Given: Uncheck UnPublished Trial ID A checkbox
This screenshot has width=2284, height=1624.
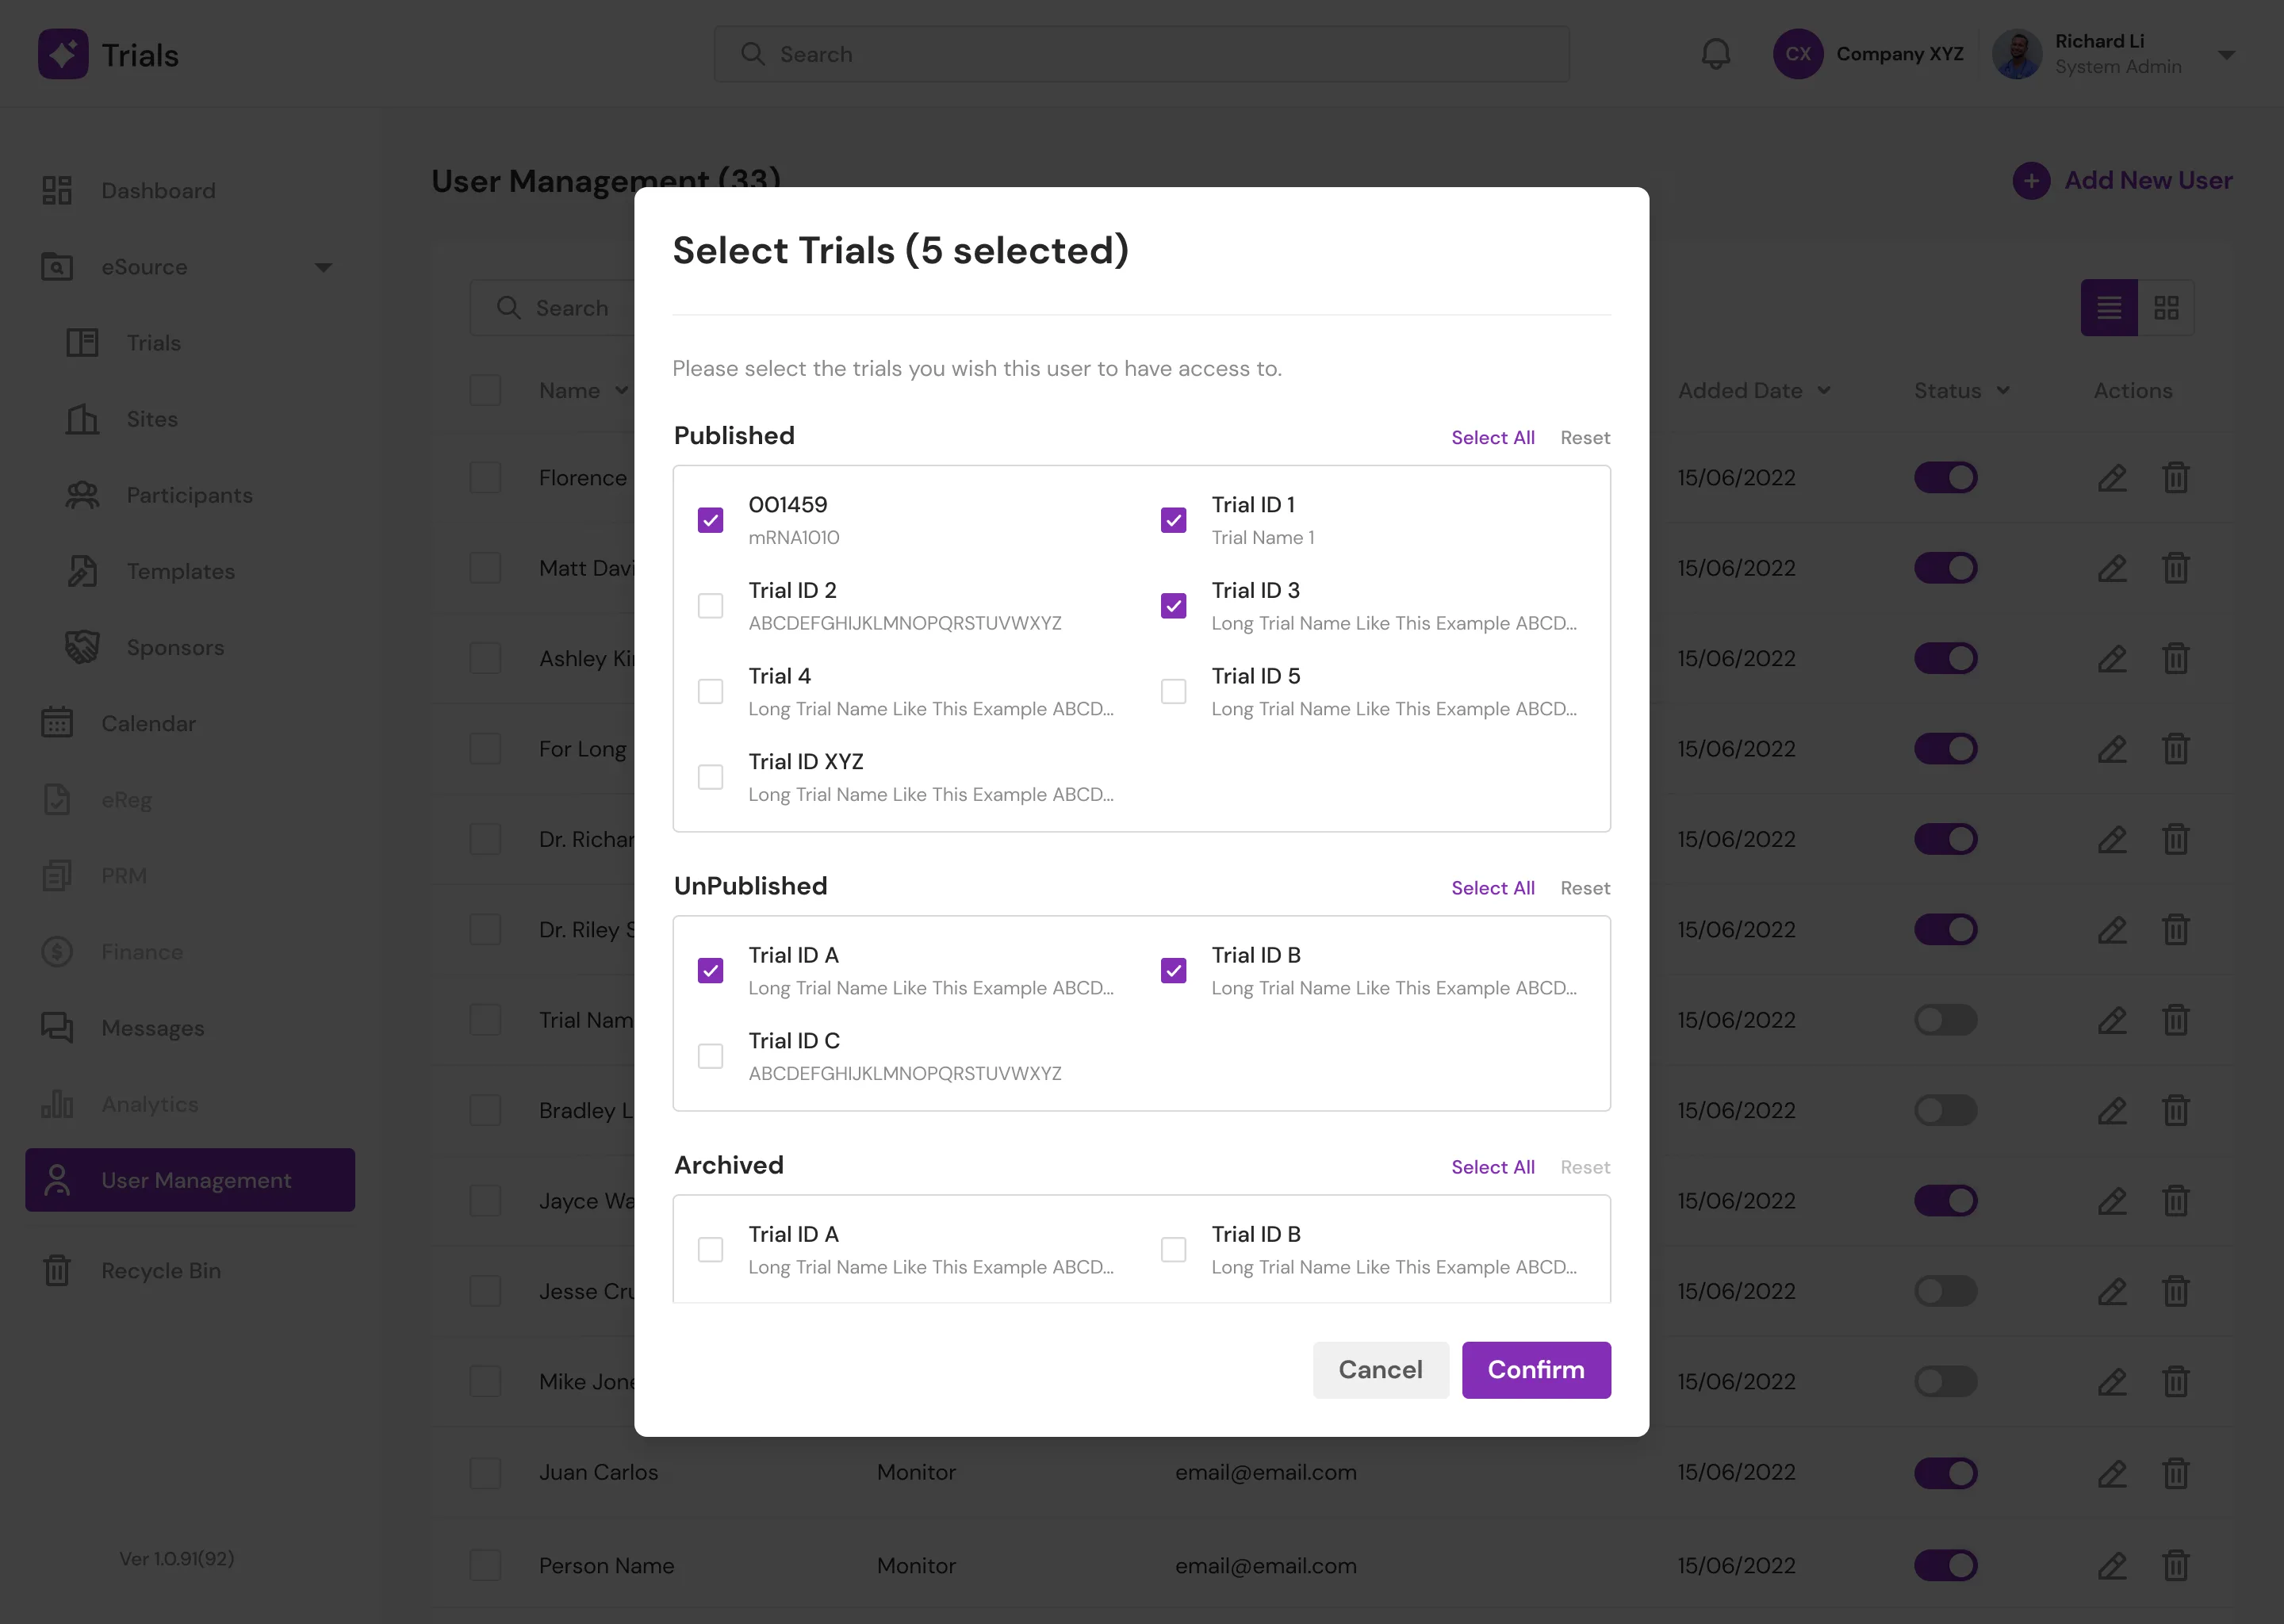Looking at the screenshot, I should [x=710, y=971].
